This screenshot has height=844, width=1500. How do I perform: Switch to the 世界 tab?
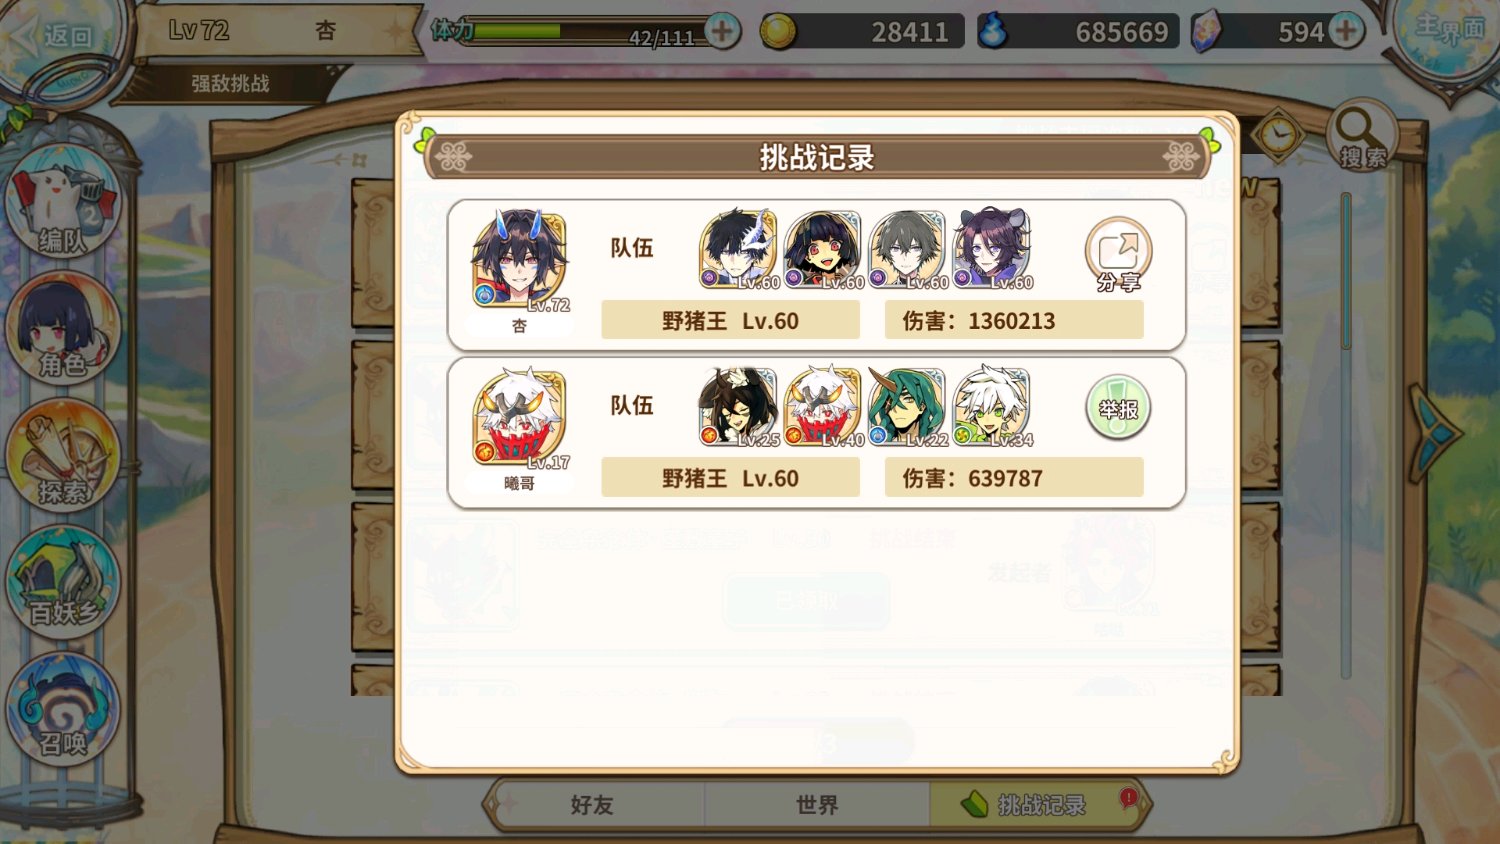click(817, 804)
